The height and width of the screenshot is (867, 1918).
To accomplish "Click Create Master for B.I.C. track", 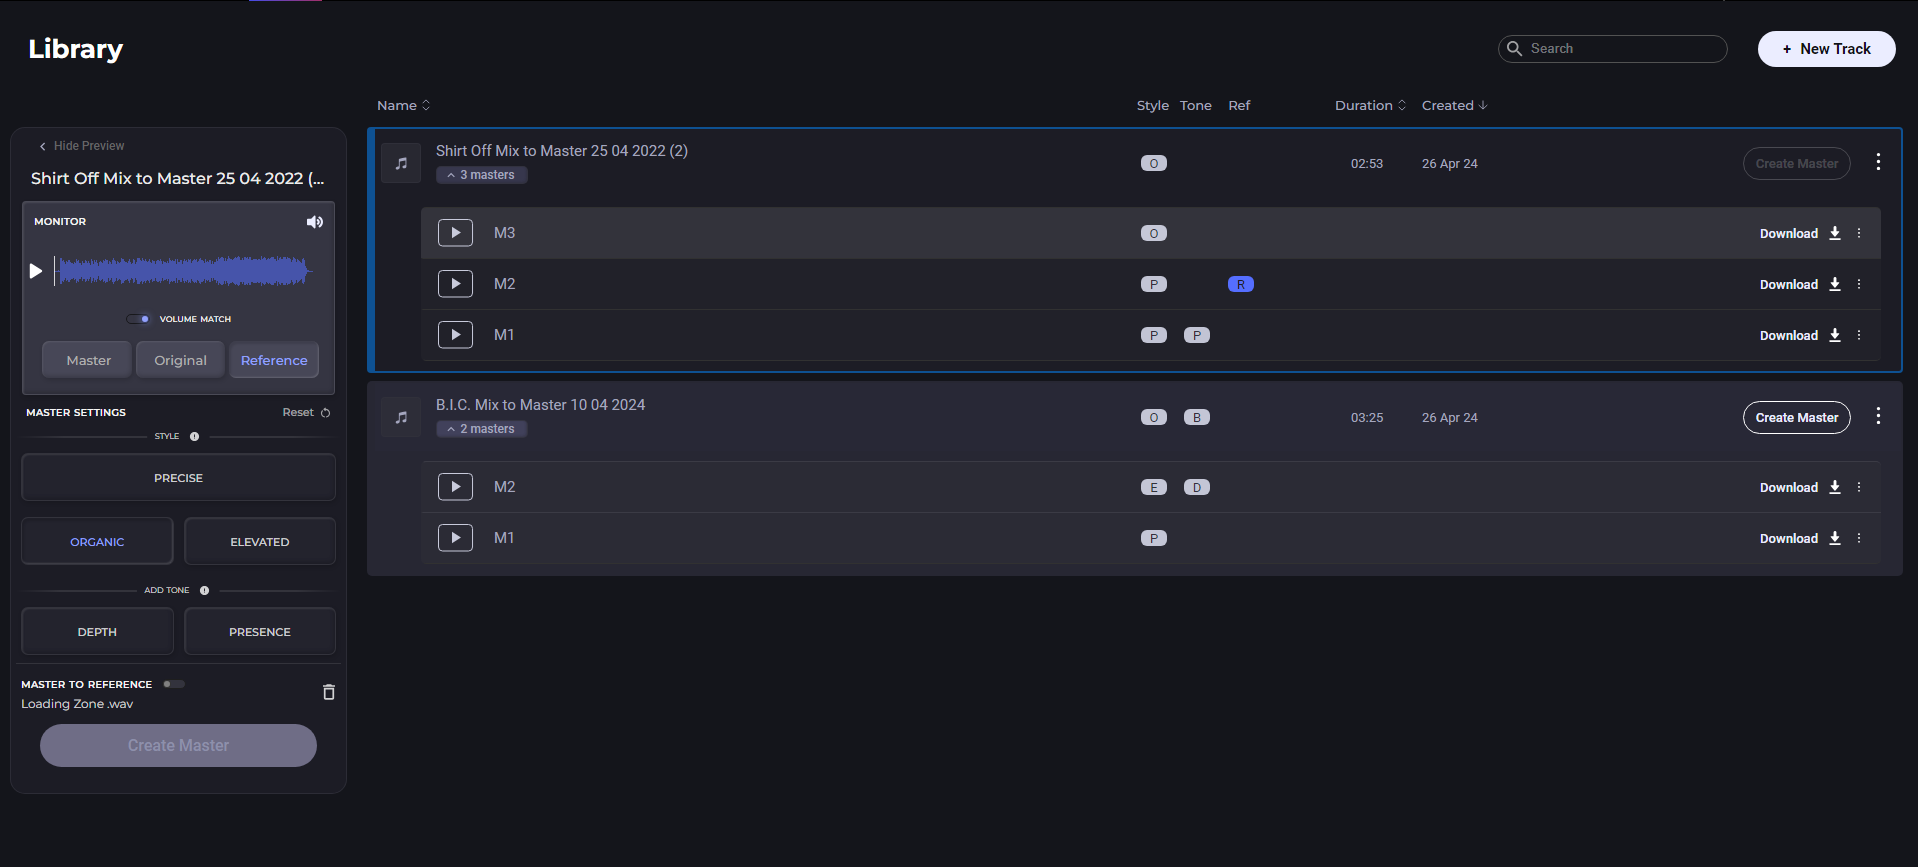I will point(1796,417).
